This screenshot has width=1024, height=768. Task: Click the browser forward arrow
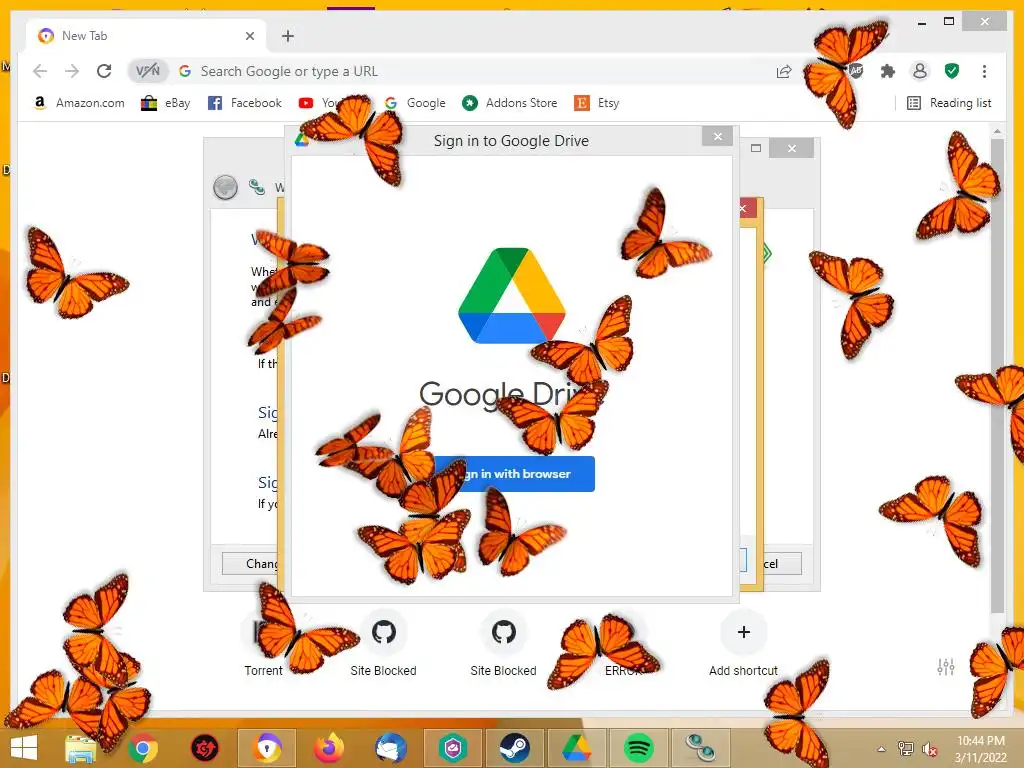pos(72,71)
